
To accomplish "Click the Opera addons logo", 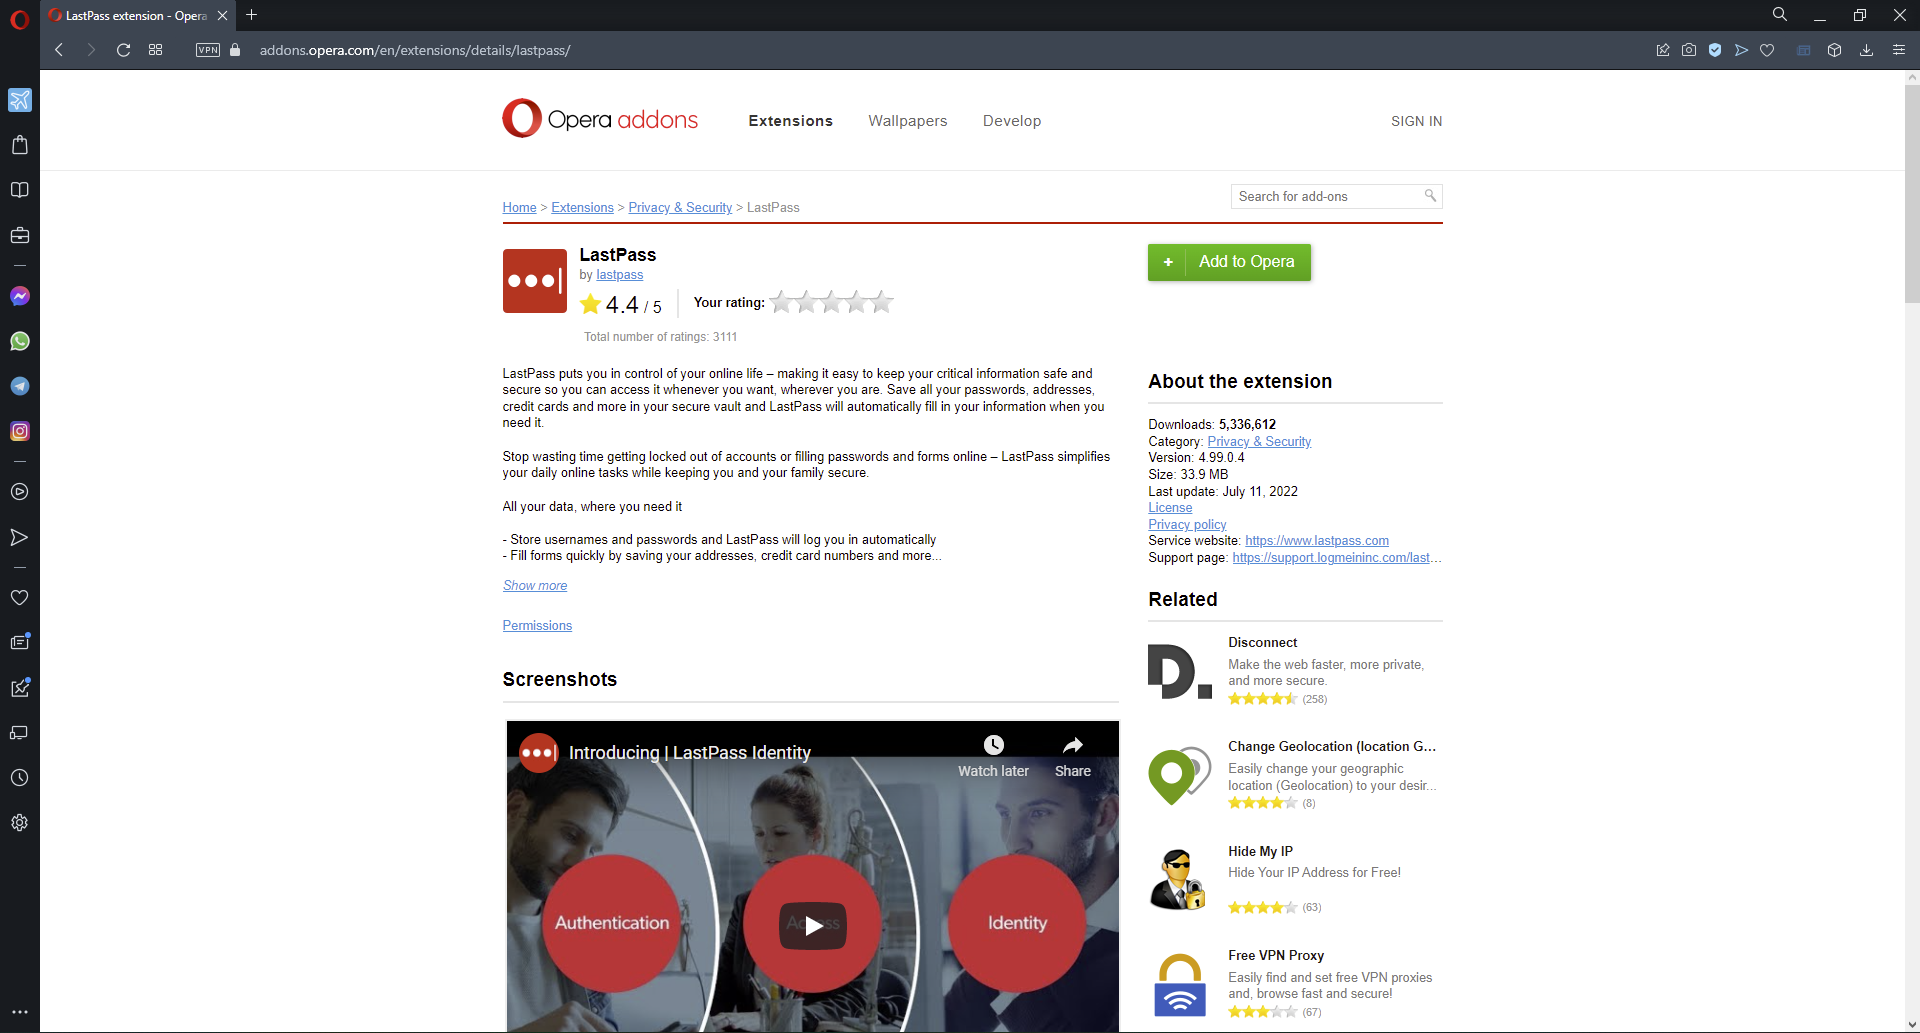I will (x=600, y=119).
